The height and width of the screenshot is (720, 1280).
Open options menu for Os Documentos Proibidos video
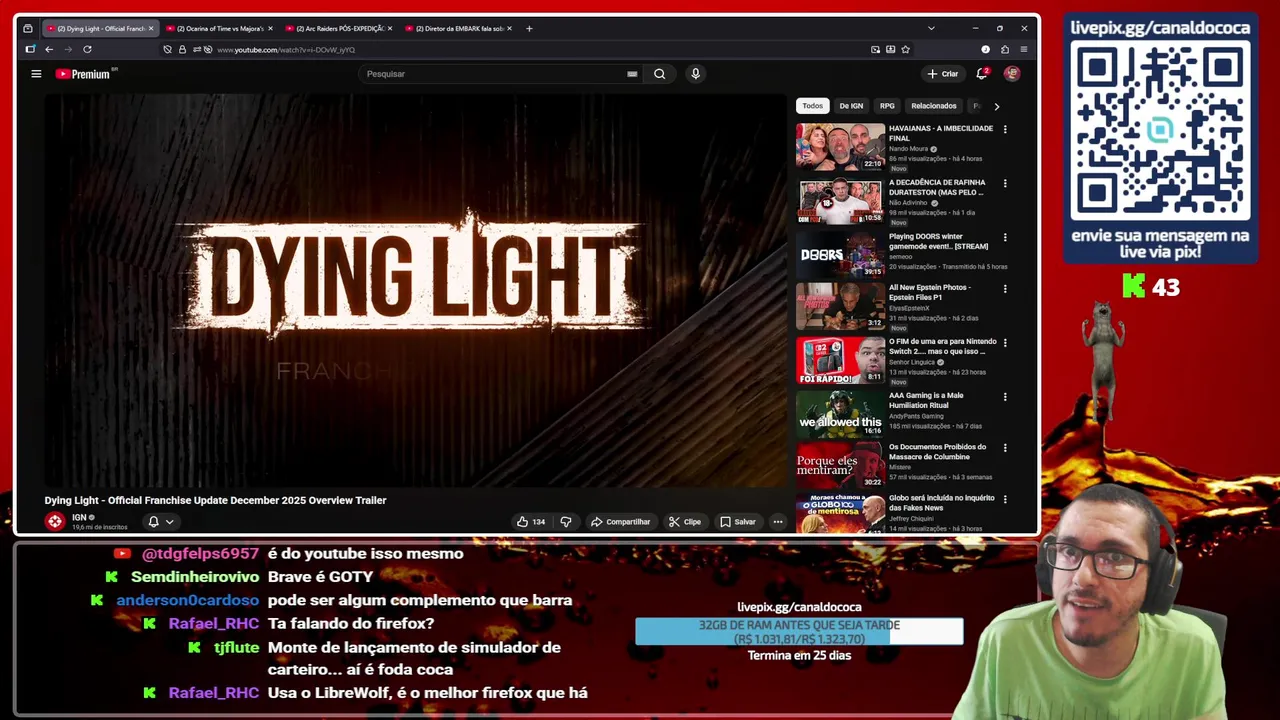[1005, 447]
